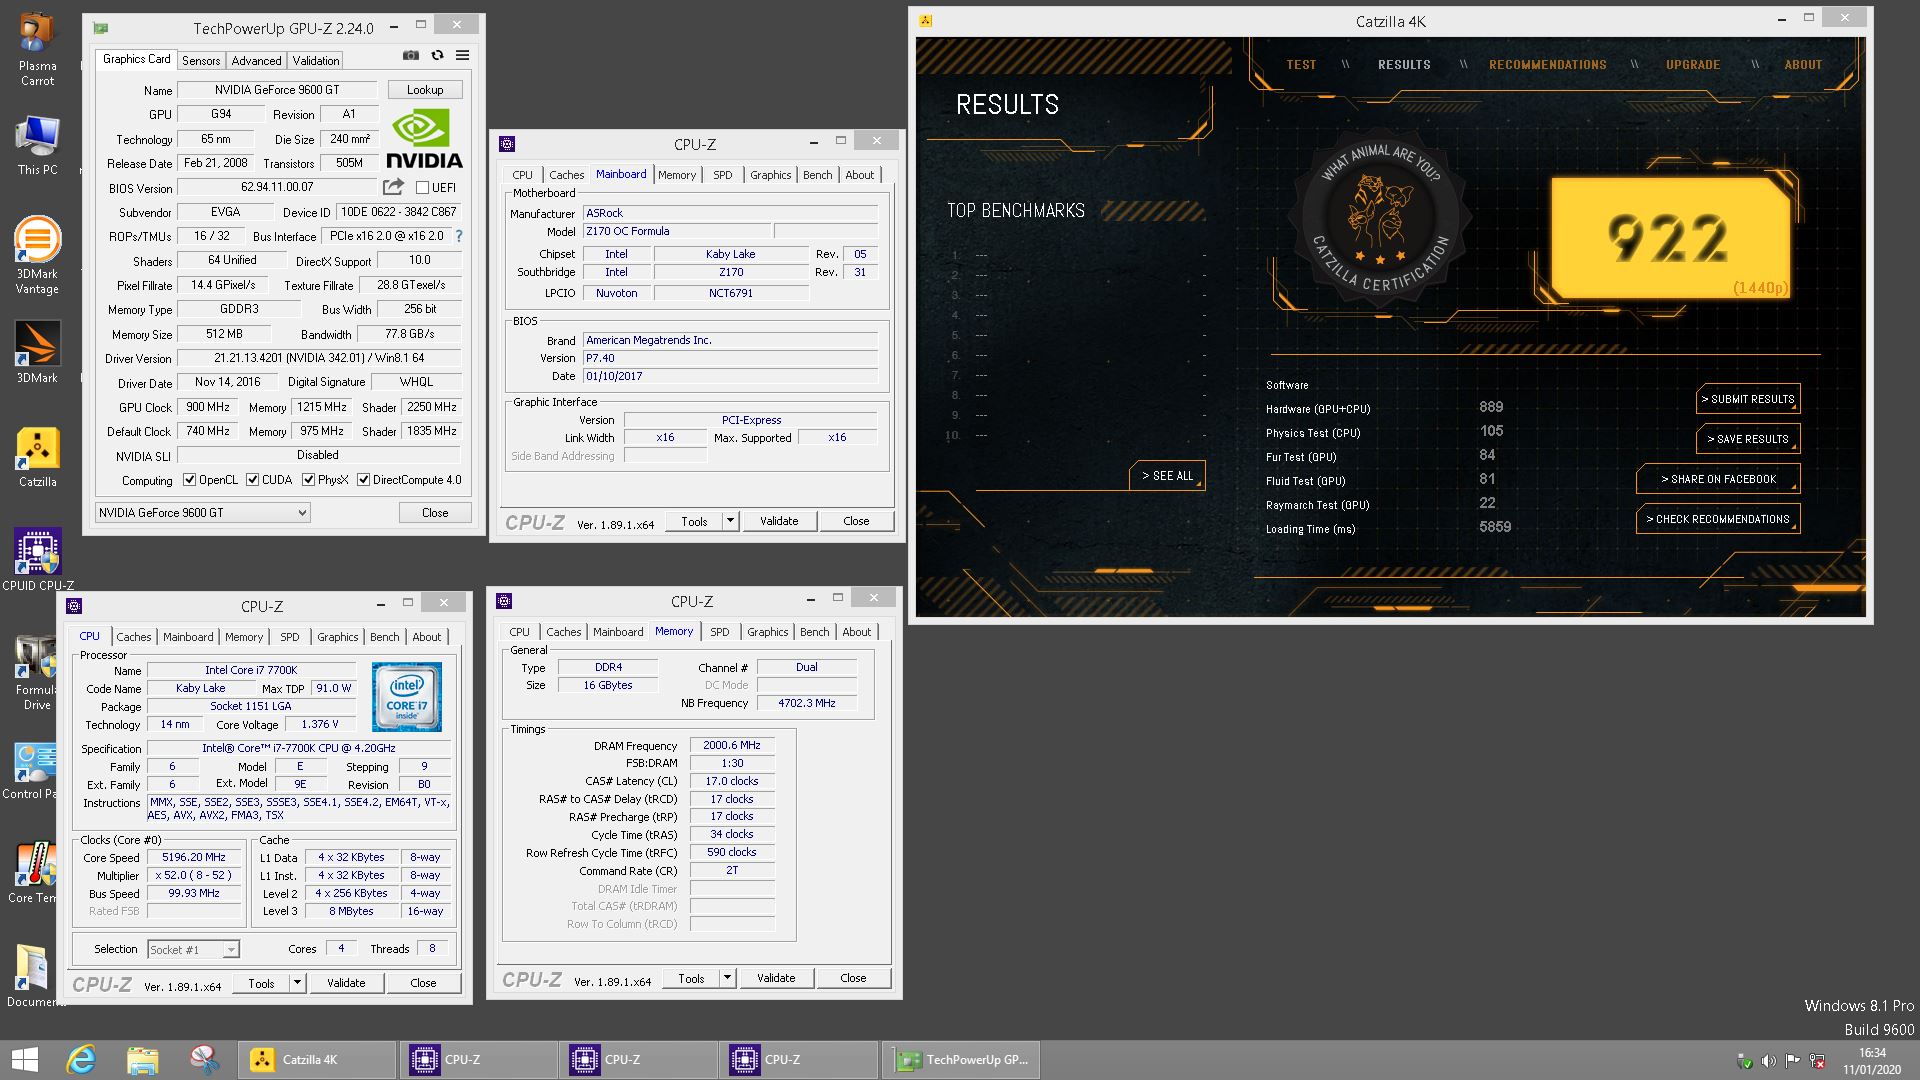Open the UPGRADE tab in Catzilla
The height and width of the screenshot is (1080, 1920).
(1693, 64)
